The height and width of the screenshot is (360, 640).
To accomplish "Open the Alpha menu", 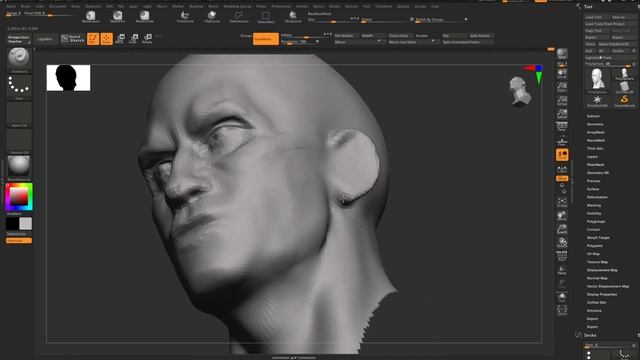I will click(11, 7).
